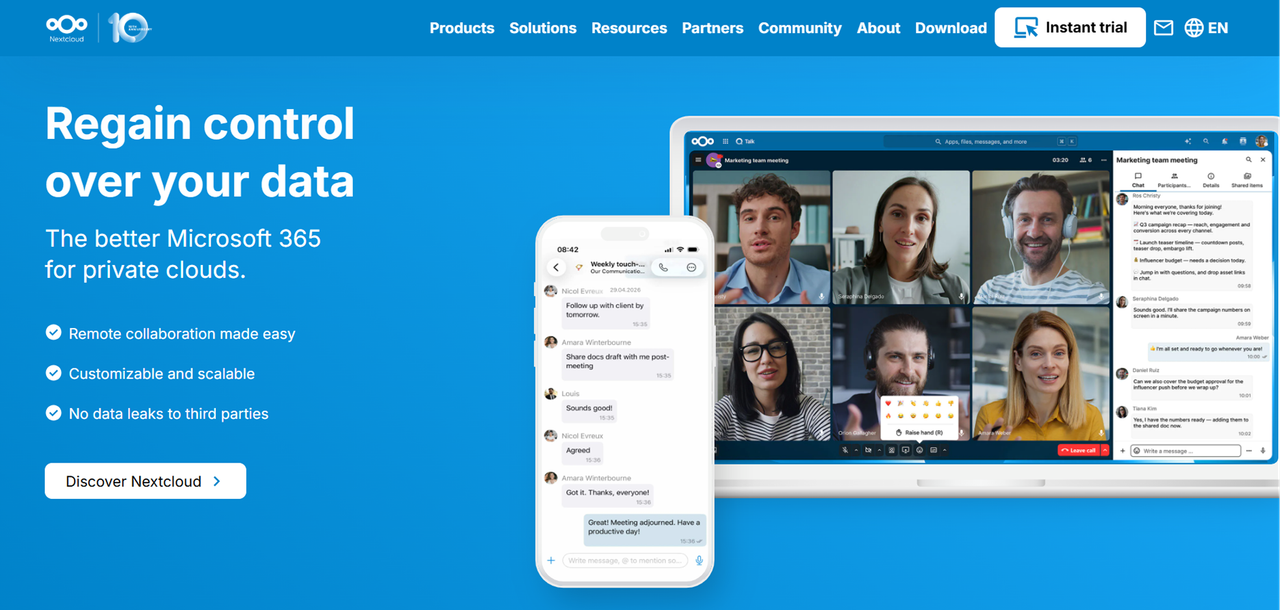Click Amara Weber's video tile
This screenshot has height=610, width=1280.
[x=1041, y=373]
